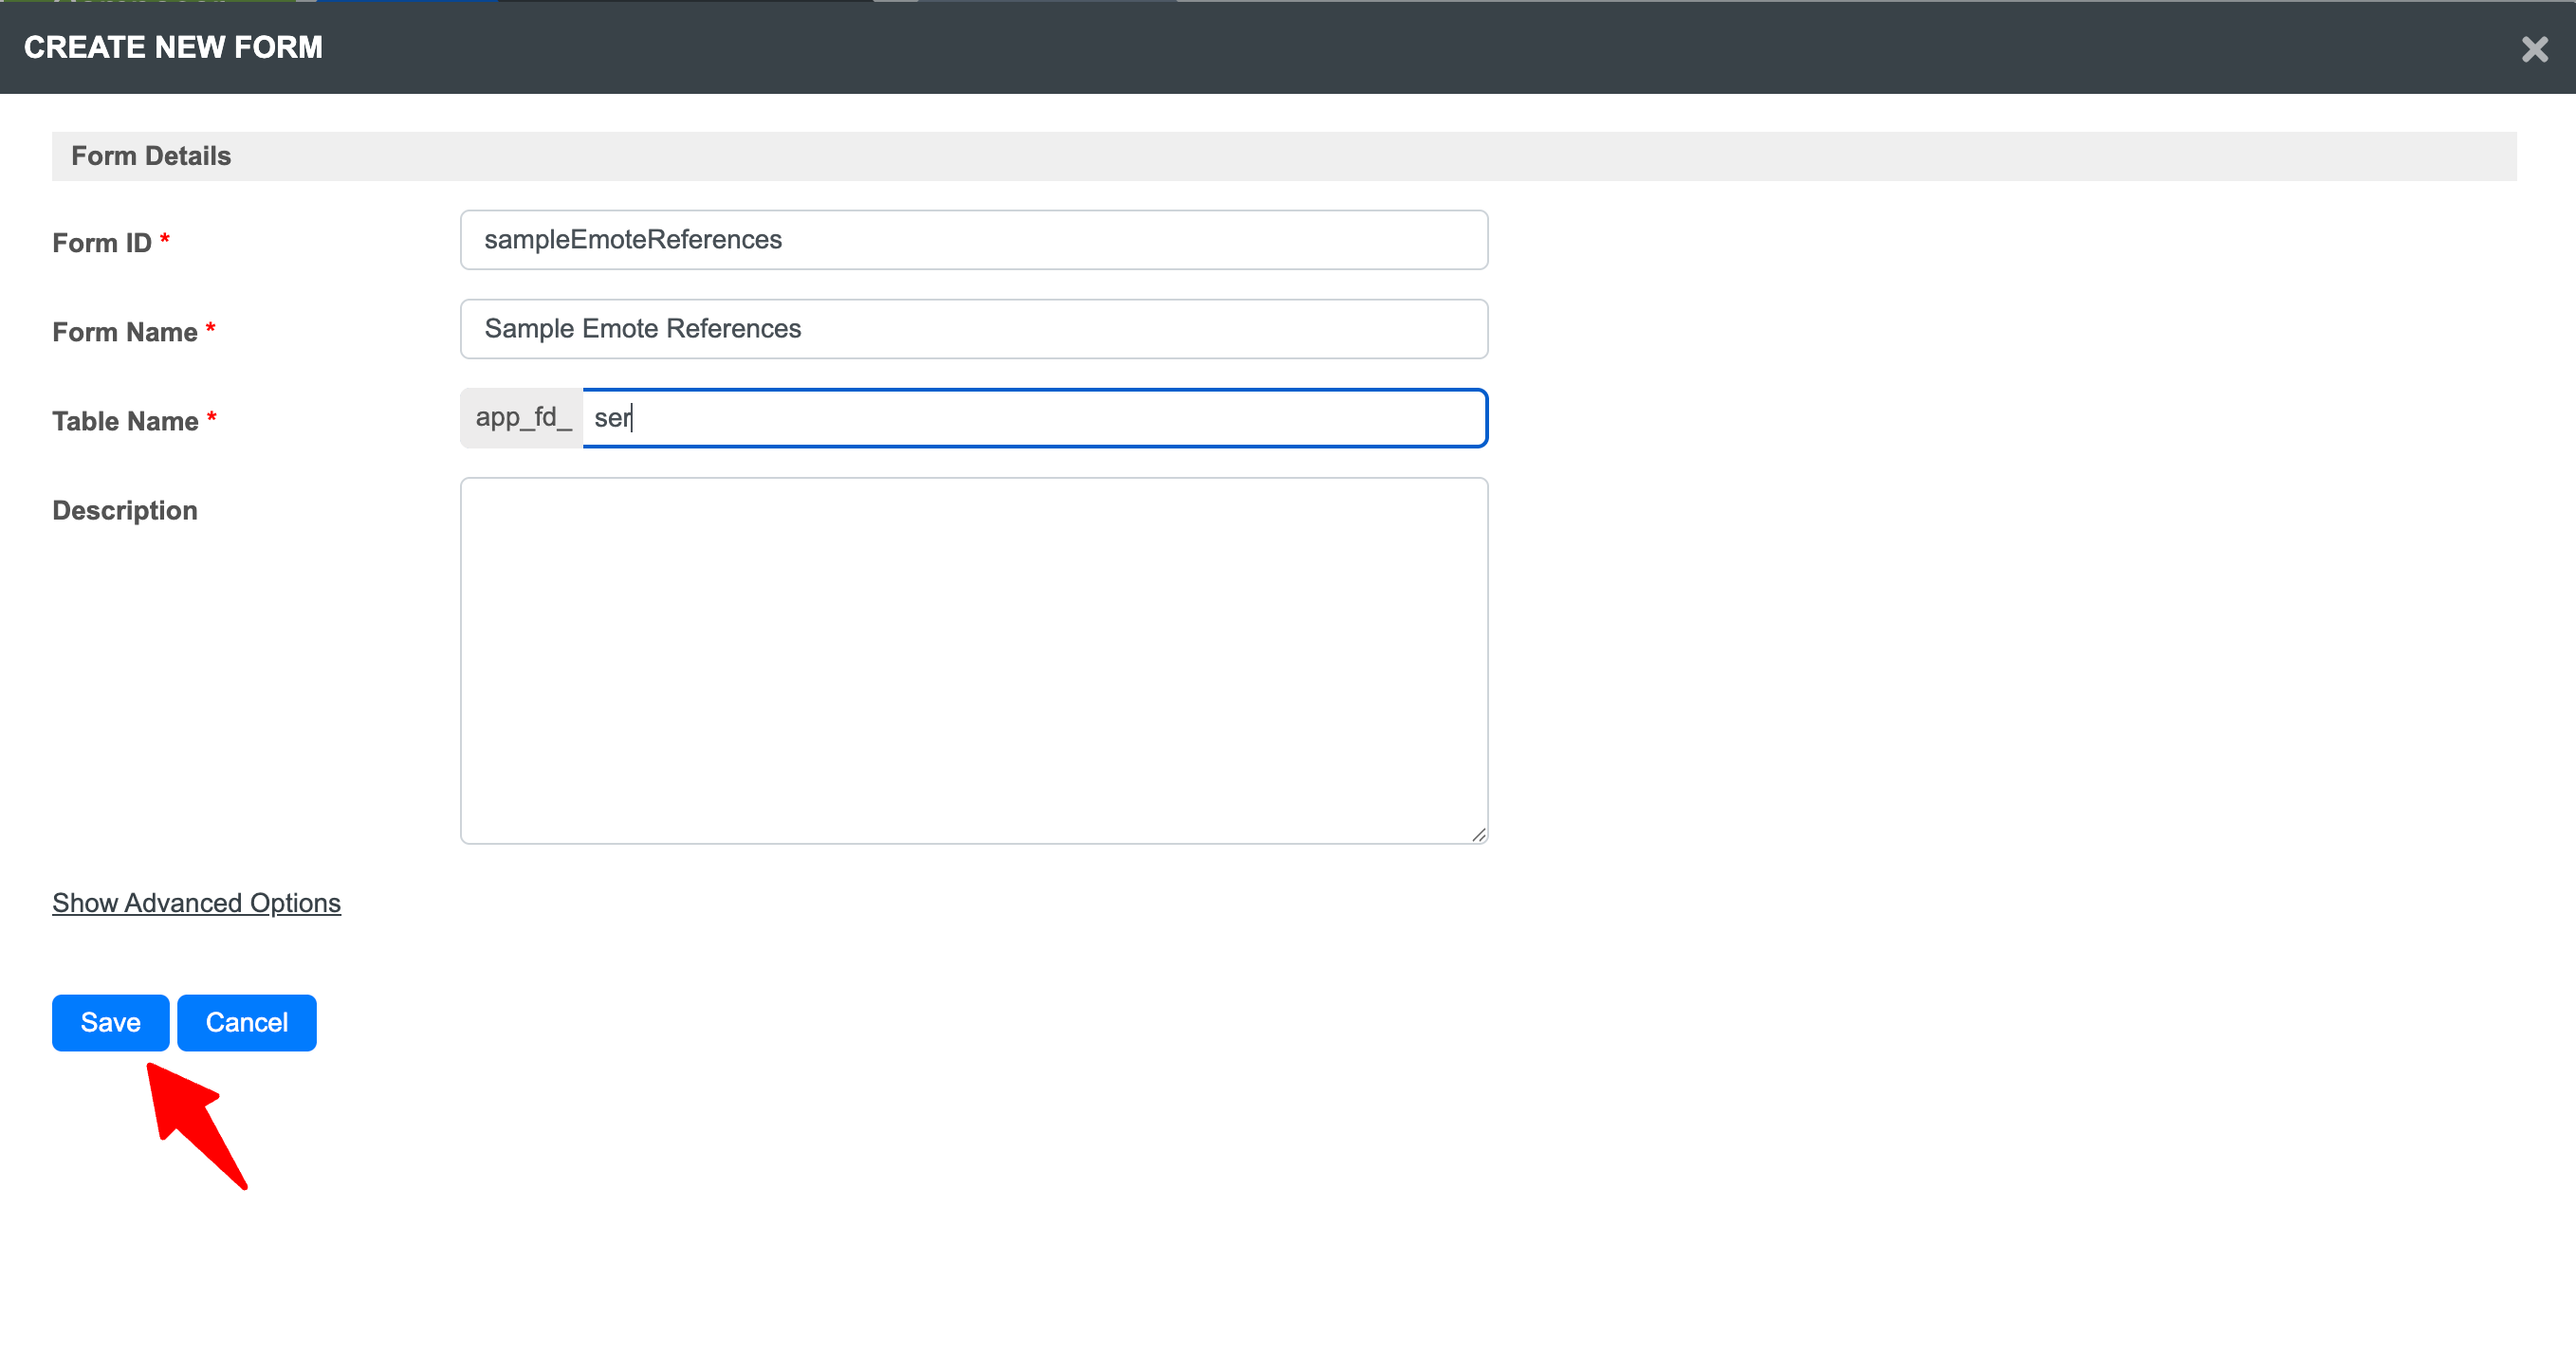Open Show Advanced Options link

tap(196, 903)
